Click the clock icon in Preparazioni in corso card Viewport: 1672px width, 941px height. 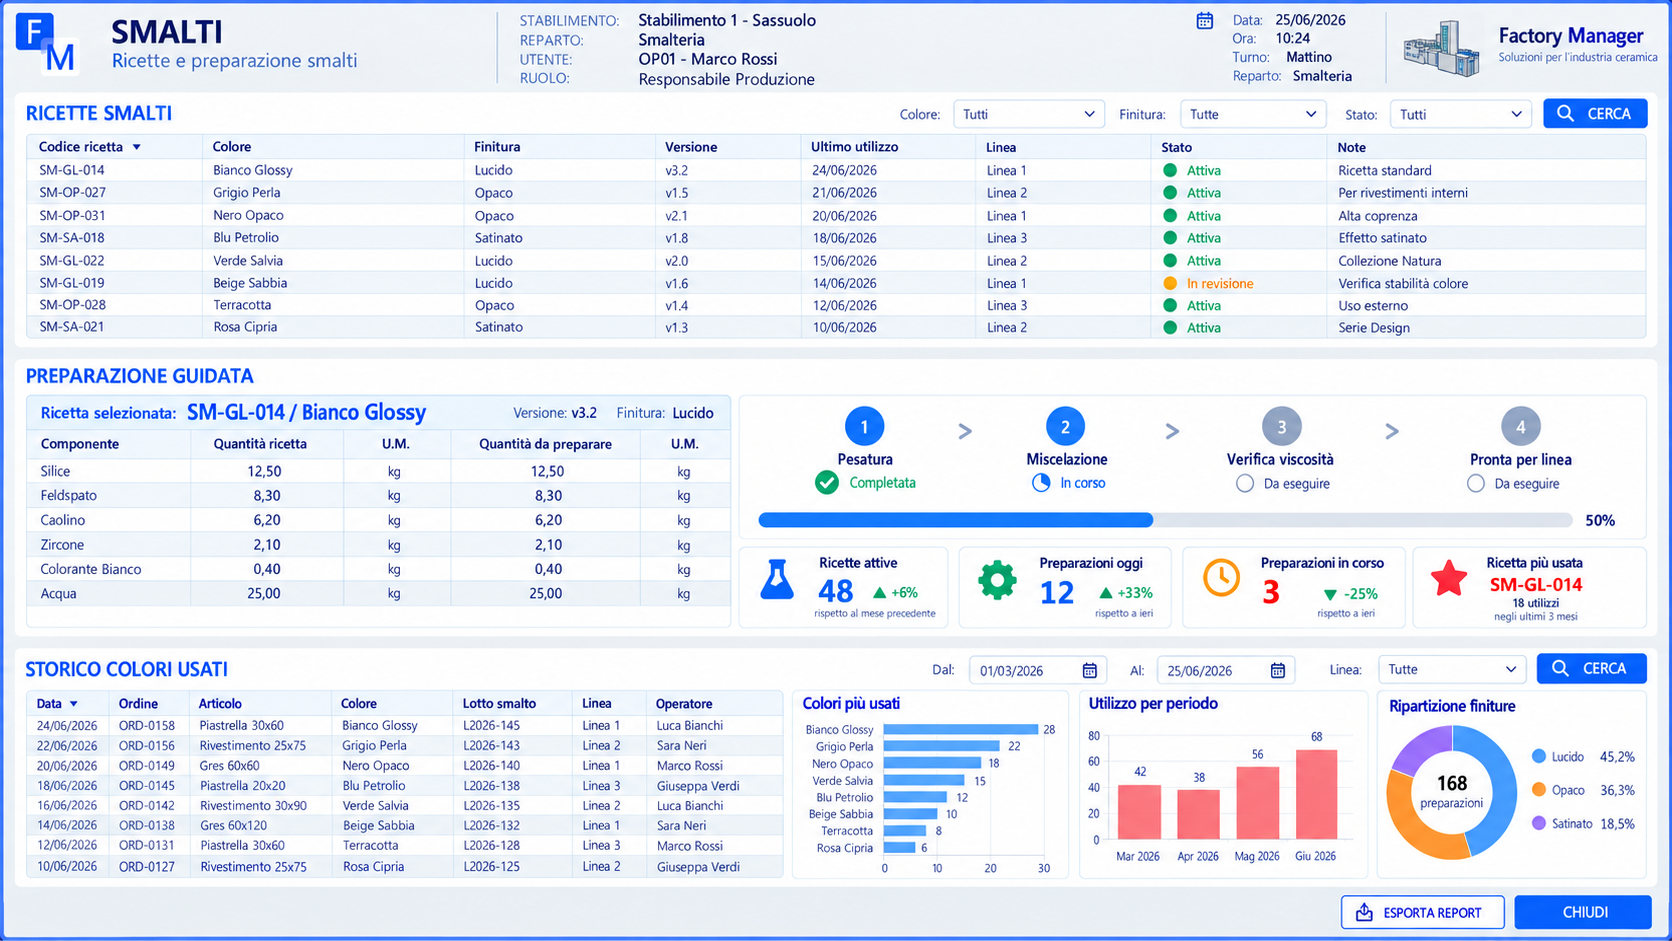pyautogui.click(x=1221, y=578)
